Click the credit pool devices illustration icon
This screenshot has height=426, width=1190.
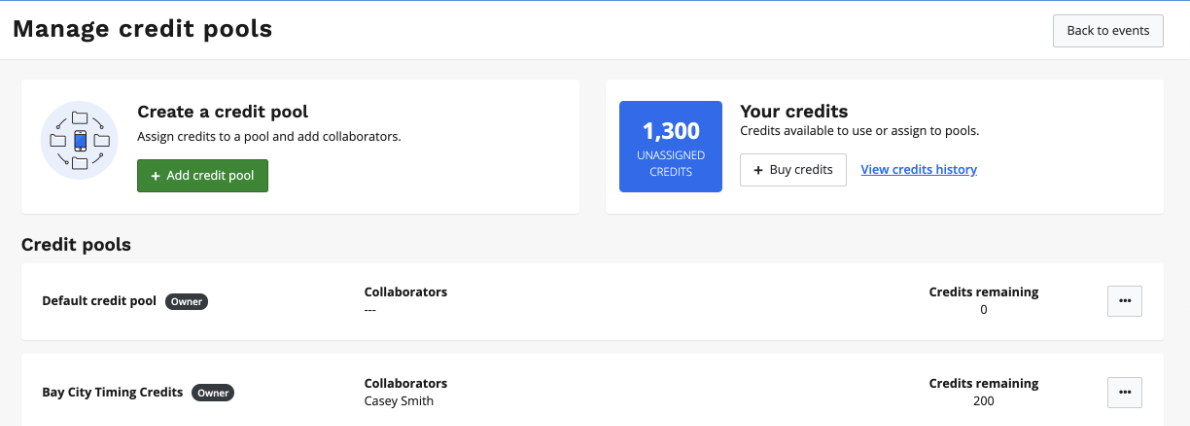[x=79, y=140]
